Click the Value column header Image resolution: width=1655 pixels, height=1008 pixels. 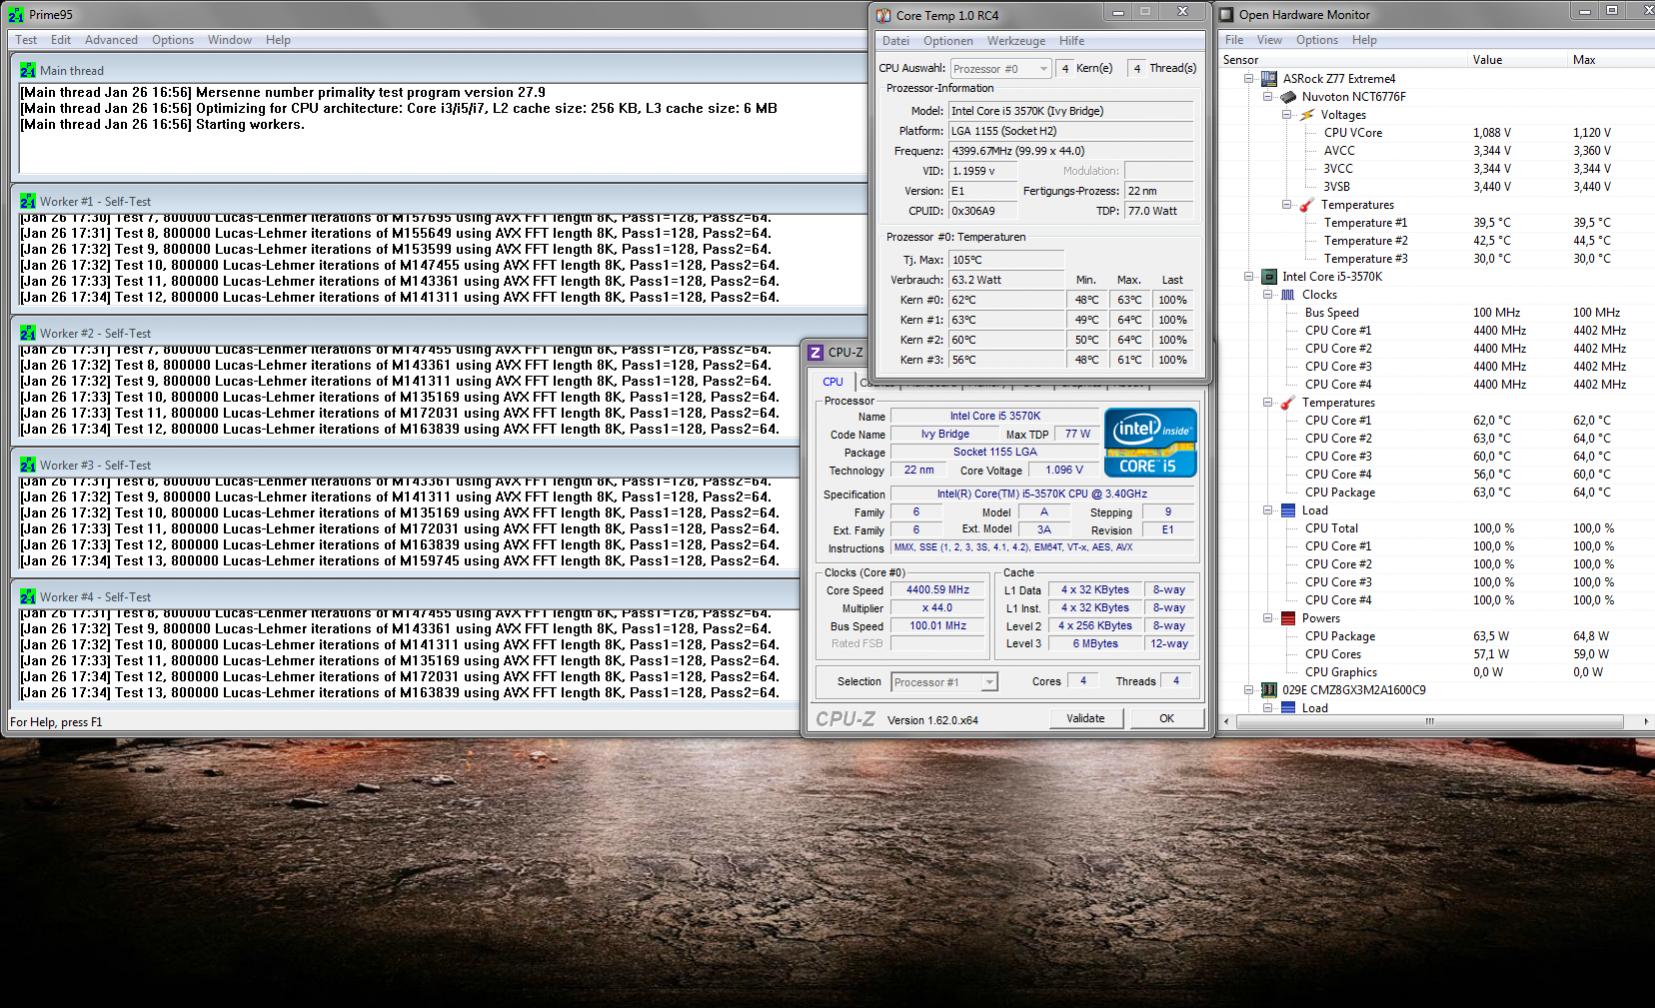click(x=1519, y=60)
